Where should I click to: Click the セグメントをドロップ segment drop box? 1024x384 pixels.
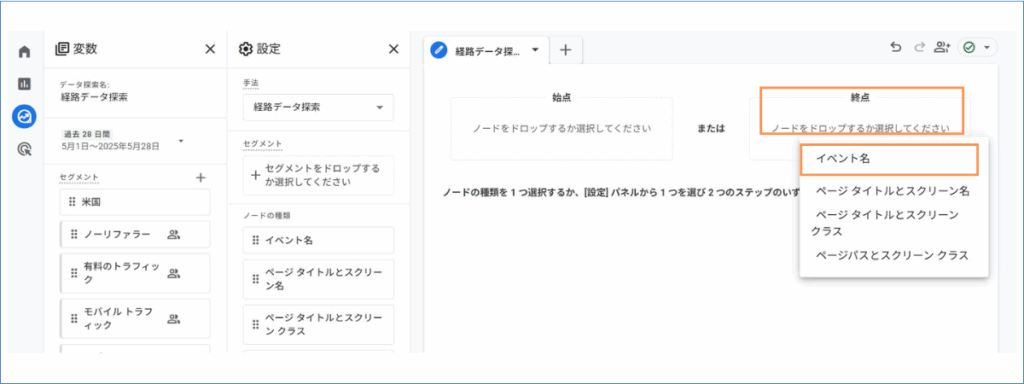(x=318, y=175)
